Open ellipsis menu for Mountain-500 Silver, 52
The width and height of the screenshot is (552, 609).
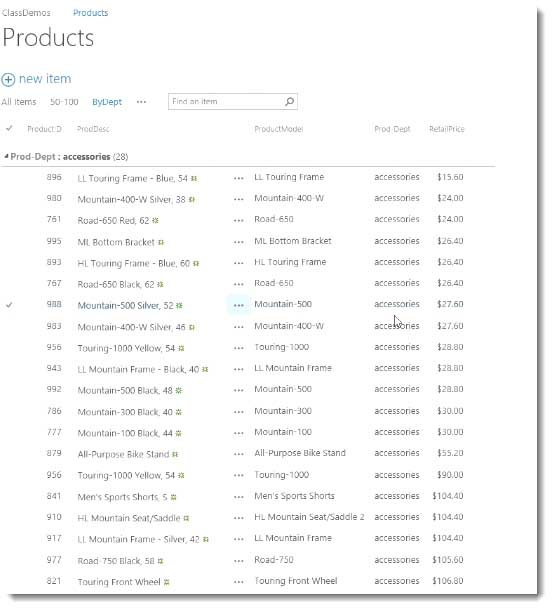point(239,306)
